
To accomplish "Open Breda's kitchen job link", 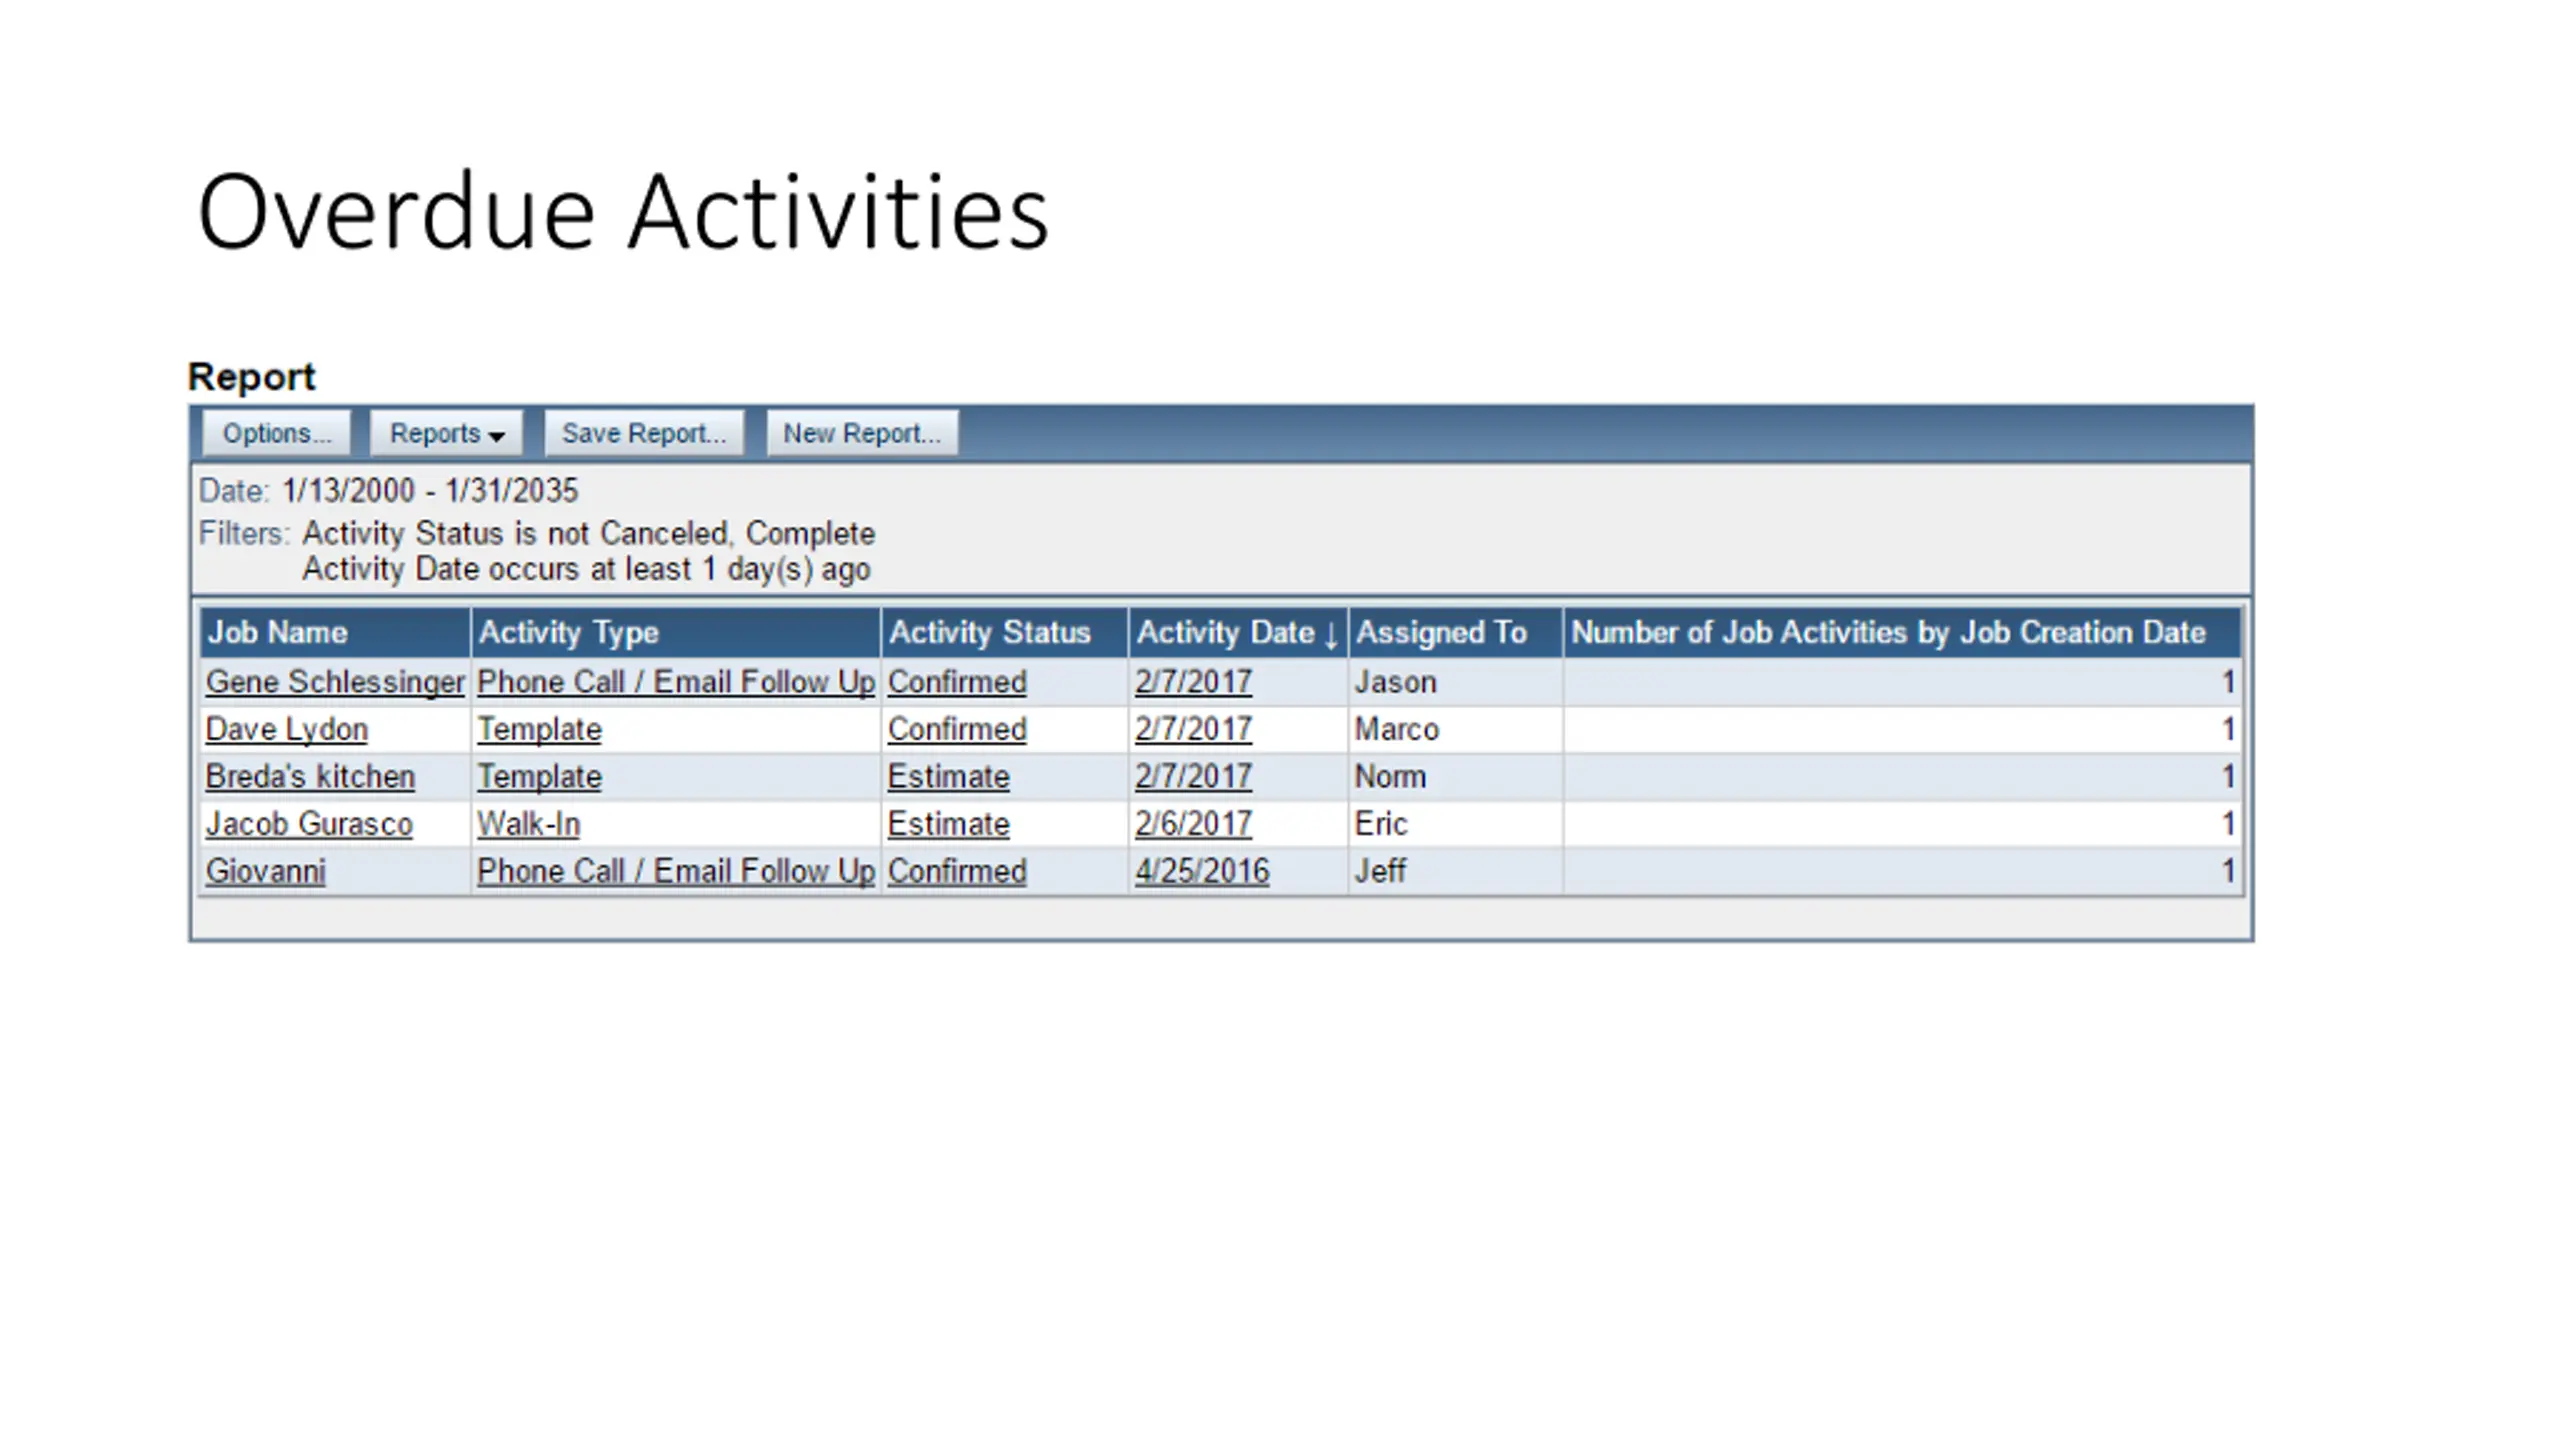I will click(x=310, y=776).
